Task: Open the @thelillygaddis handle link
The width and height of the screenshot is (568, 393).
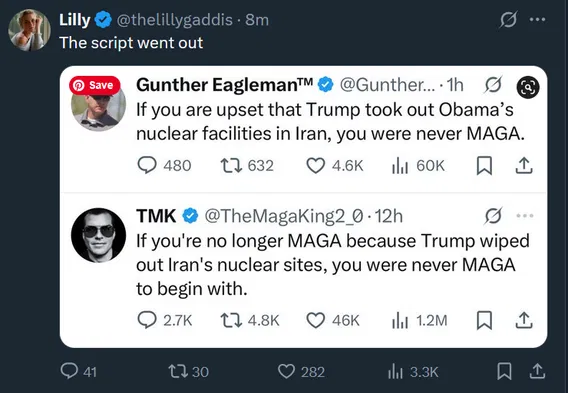Action: click(174, 20)
